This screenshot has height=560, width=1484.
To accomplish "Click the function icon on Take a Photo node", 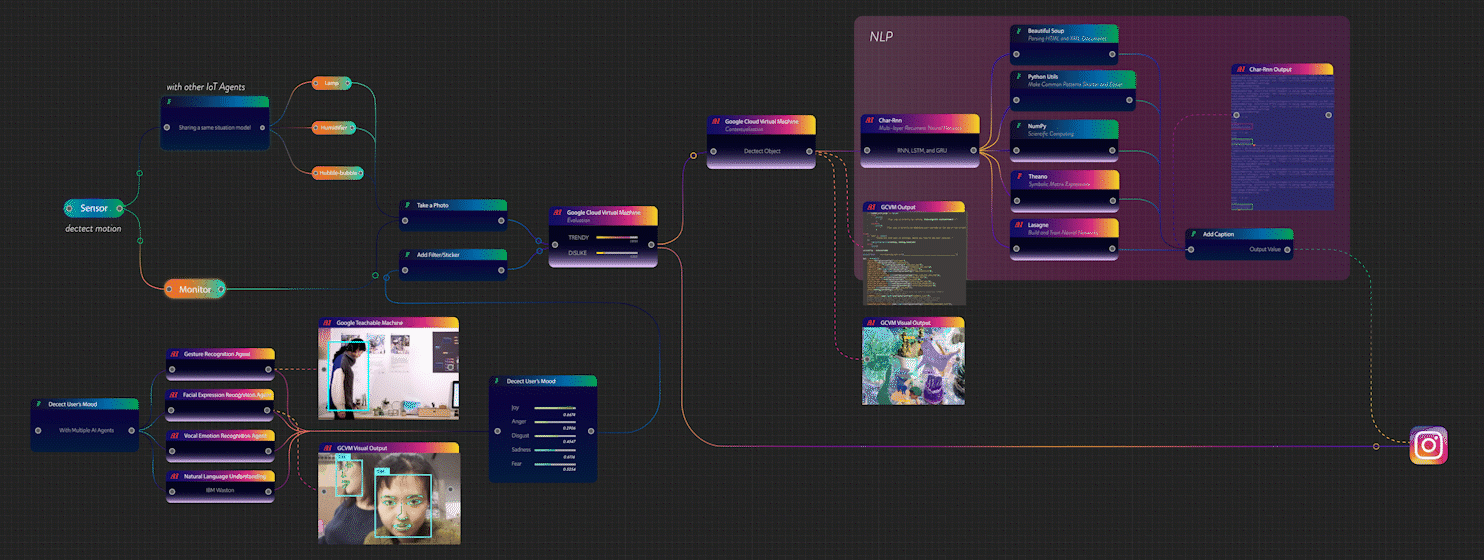I will coord(407,205).
